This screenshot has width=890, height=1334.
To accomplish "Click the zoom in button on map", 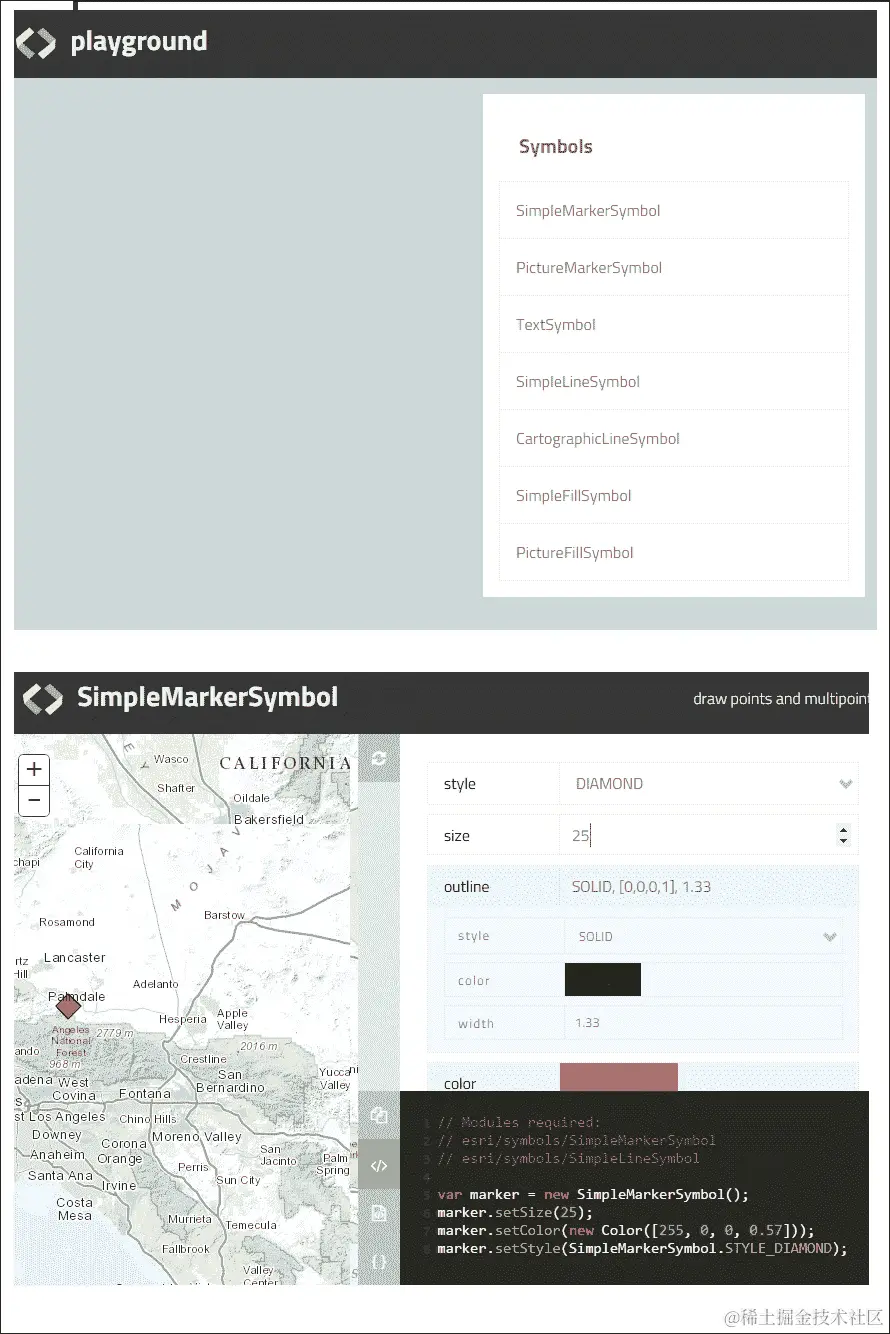I will click(x=34, y=769).
